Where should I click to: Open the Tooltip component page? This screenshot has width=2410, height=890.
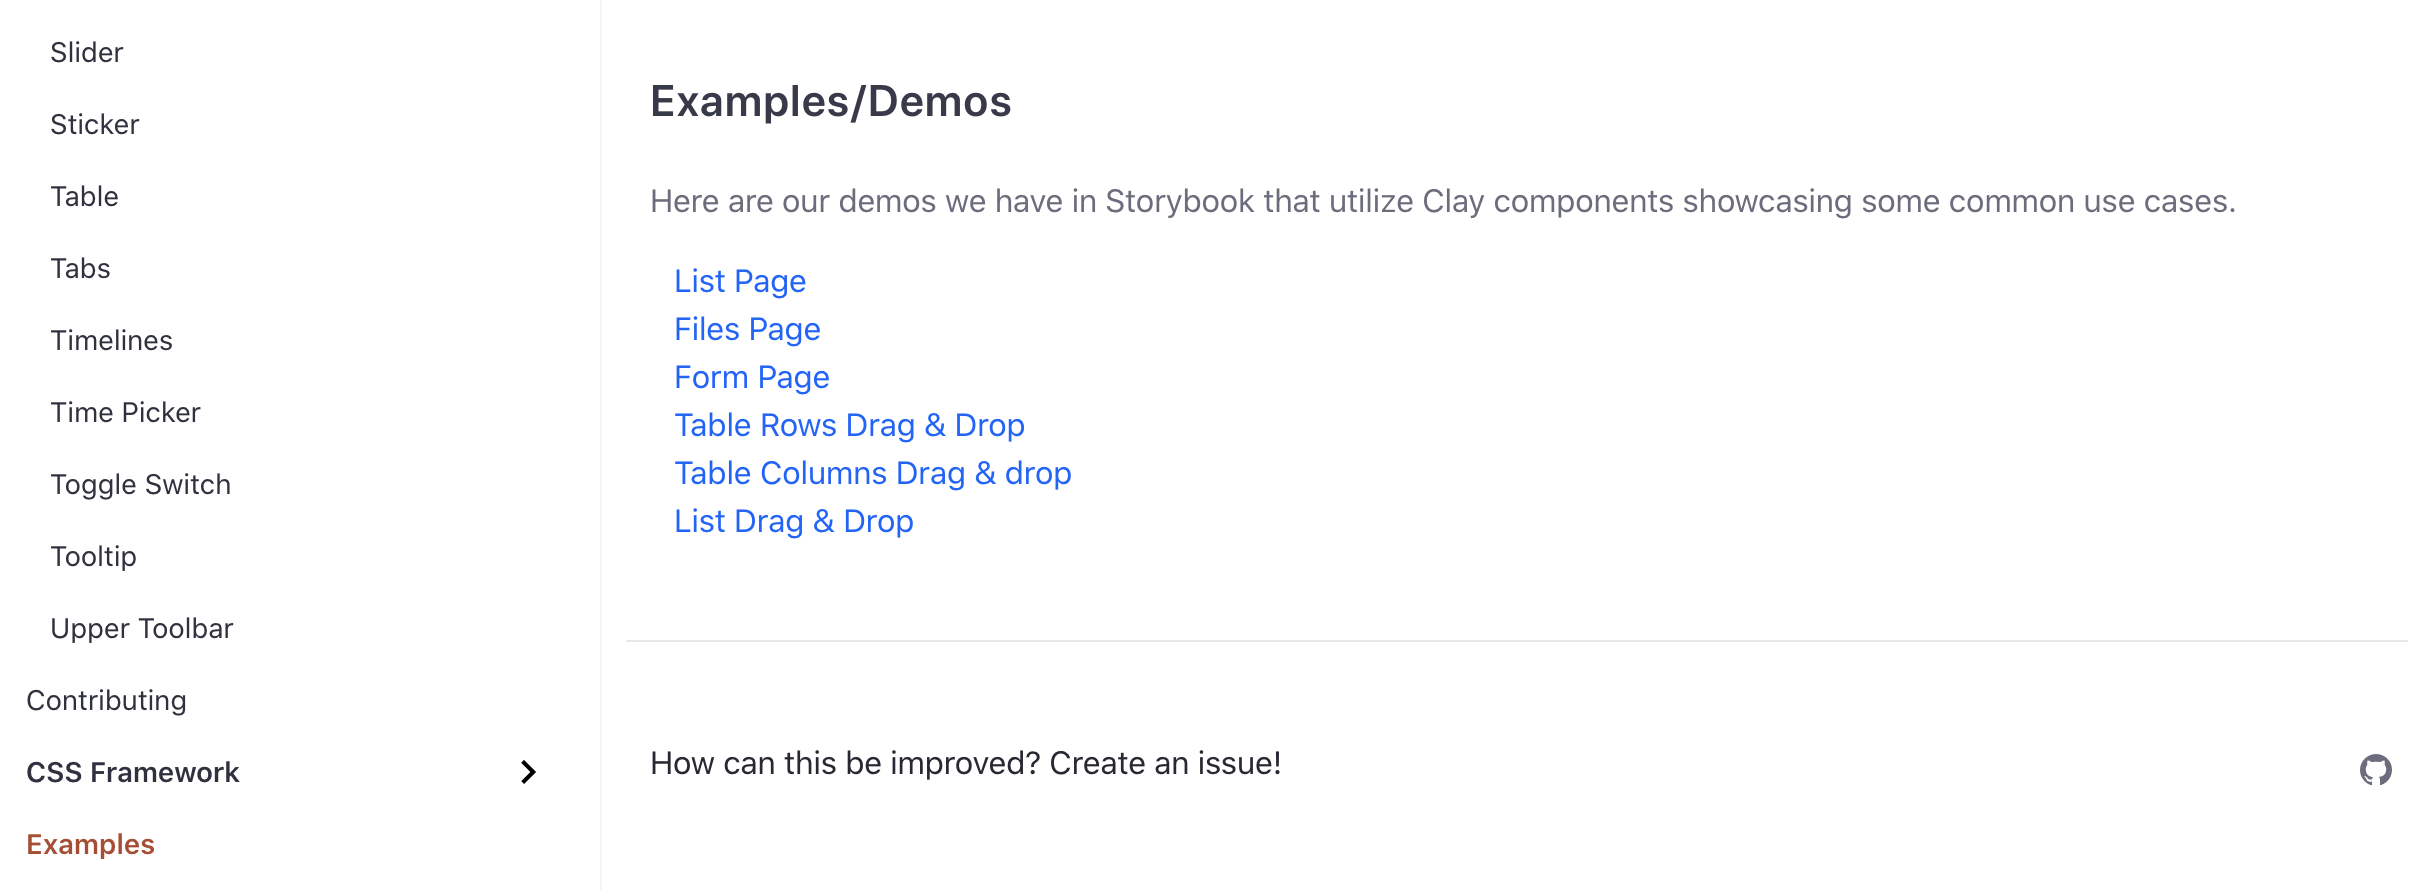point(93,556)
